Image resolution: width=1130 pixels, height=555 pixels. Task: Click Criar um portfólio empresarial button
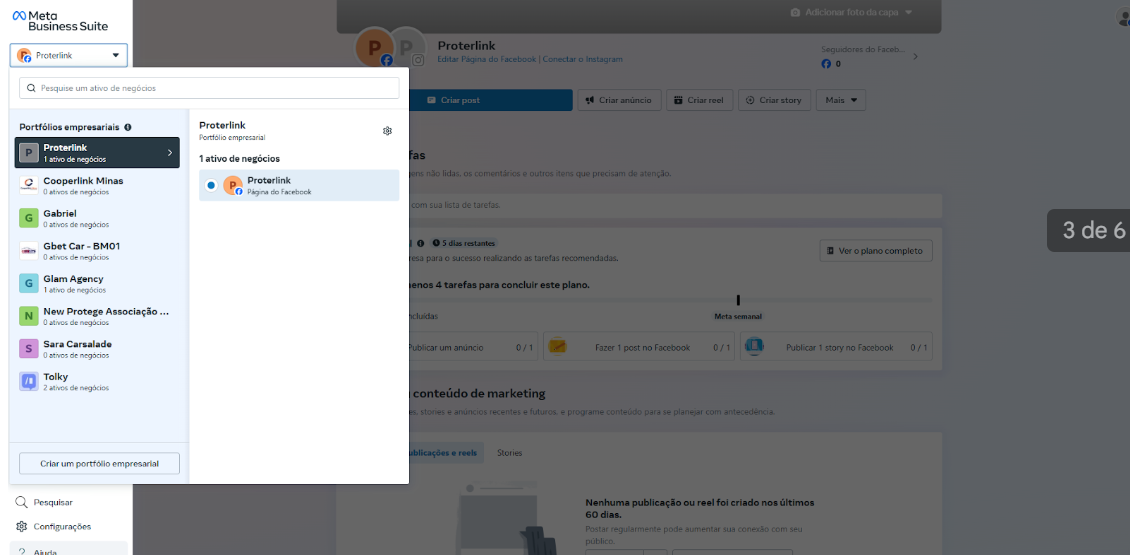tap(99, 463)
